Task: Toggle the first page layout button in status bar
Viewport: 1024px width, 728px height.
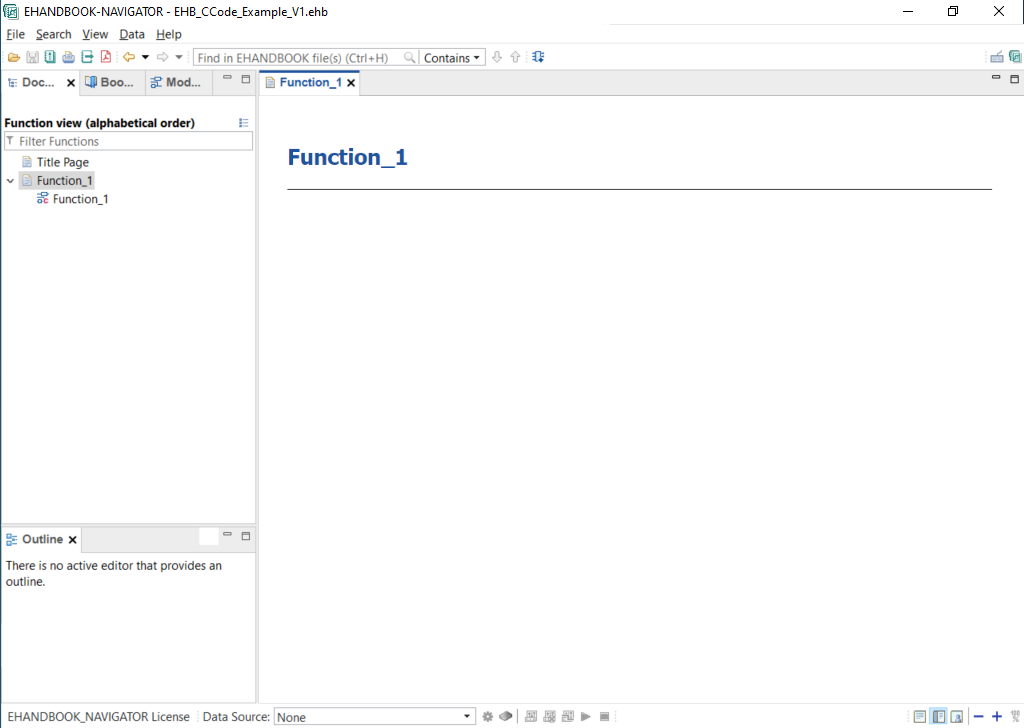Action: (x=920, y=716)
